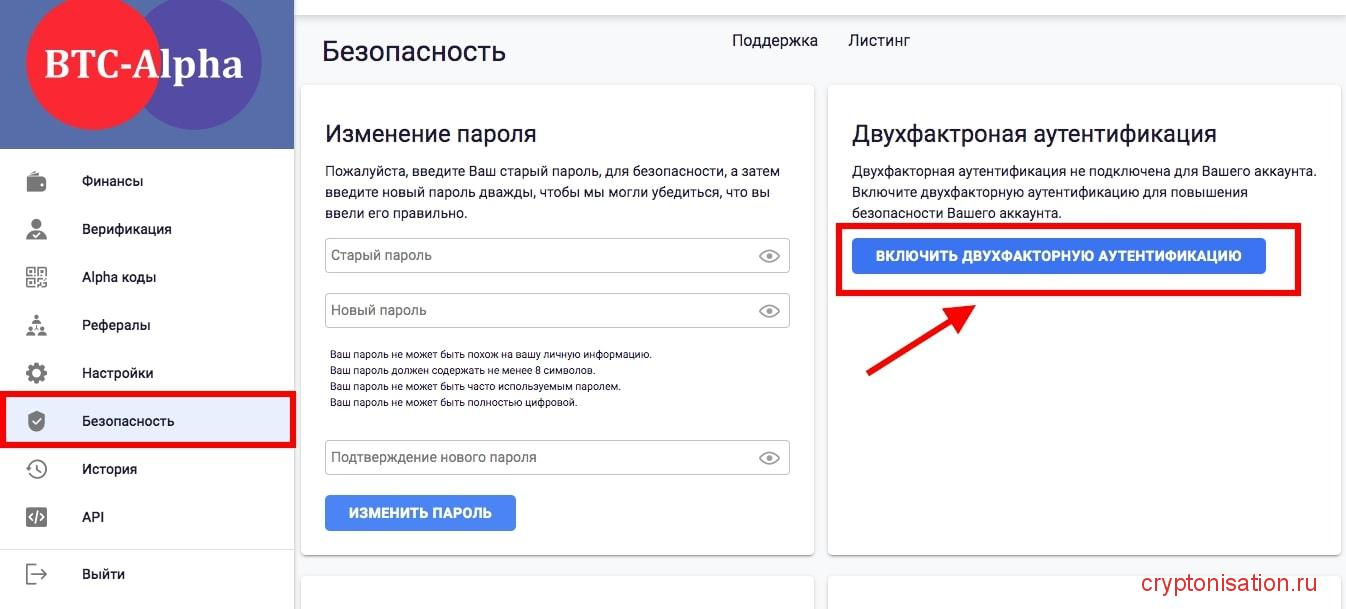Reveal the new password field contents
This screenshot has height=609, width=1346.
[x=769, y=310]
